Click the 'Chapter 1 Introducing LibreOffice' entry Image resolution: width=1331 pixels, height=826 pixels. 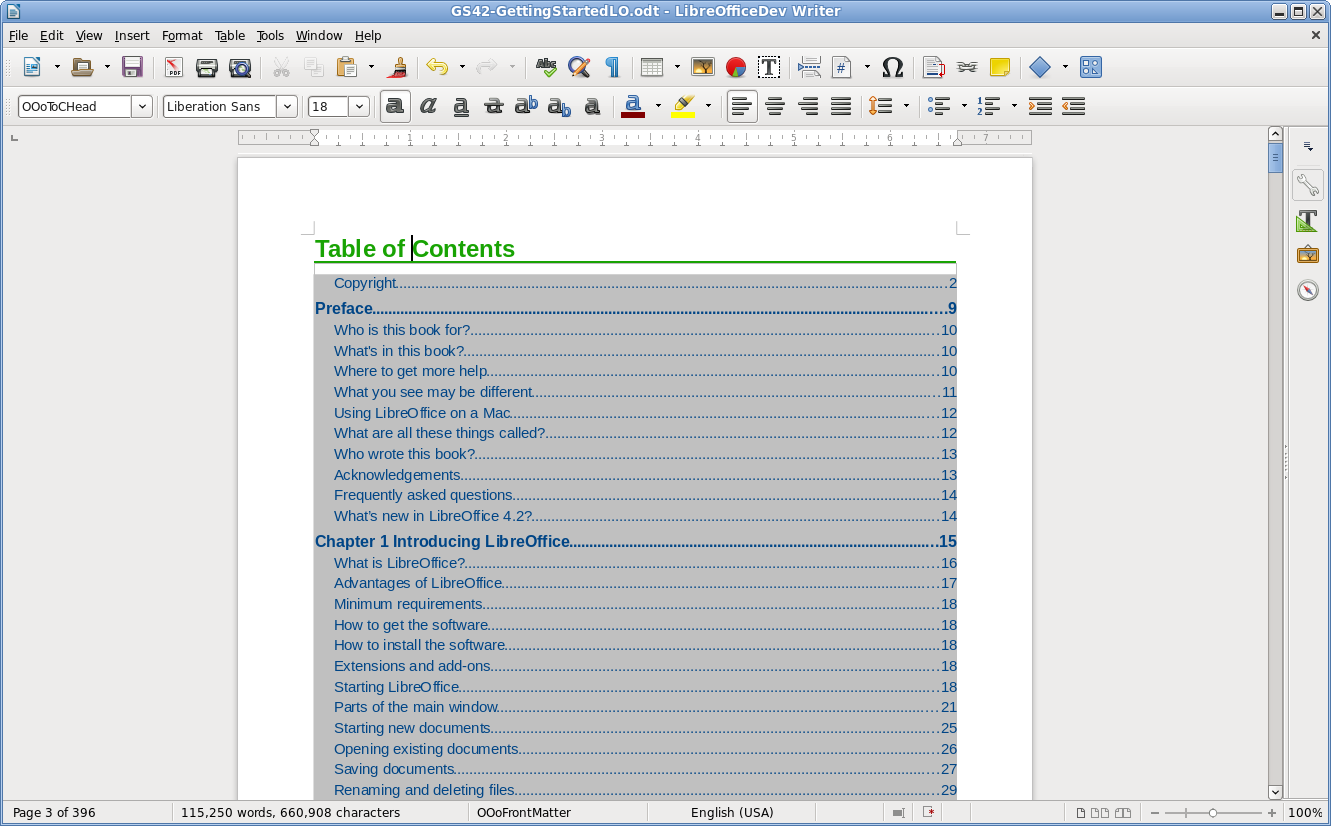coord(442,541)
